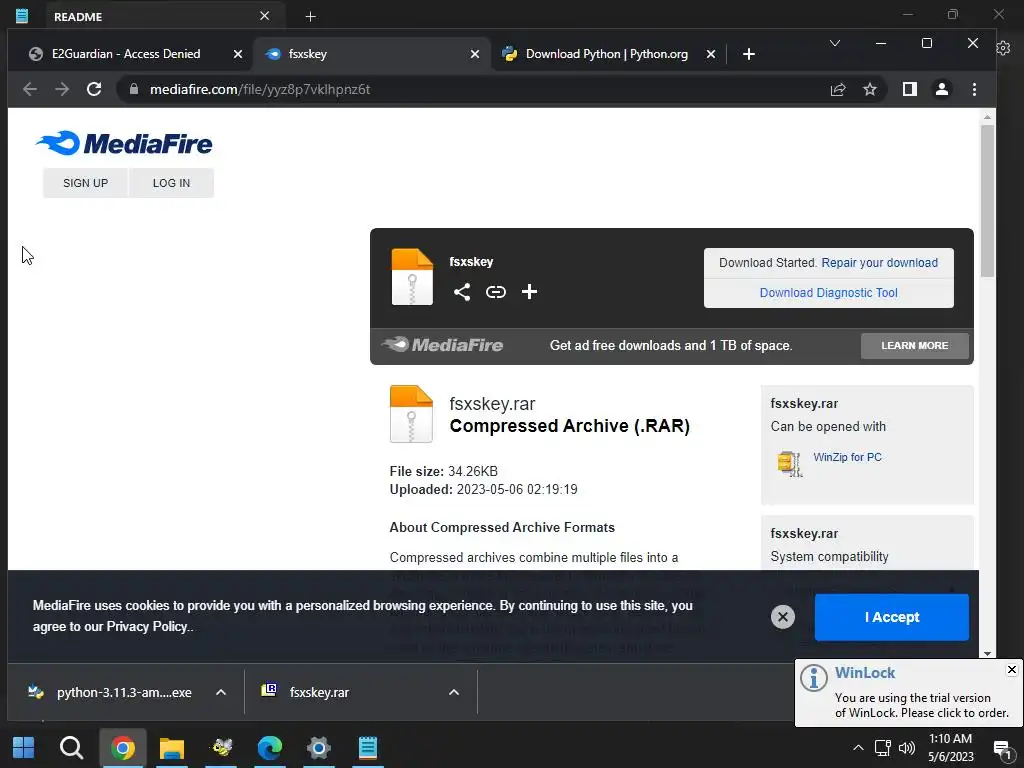The image size is (1024, 768).
Task: Click the Chrome forward navigation arrow
Action: click(x=62, y=89)
